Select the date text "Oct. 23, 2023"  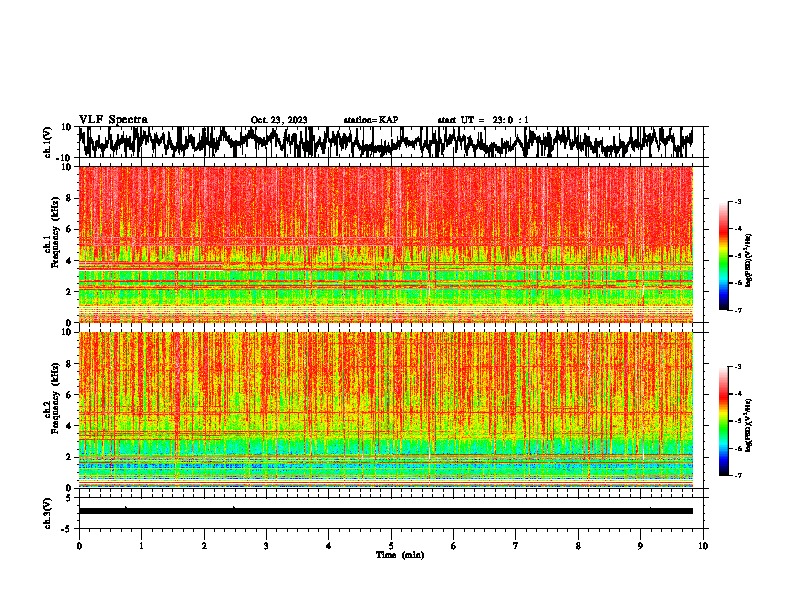[x=279, y=120]
